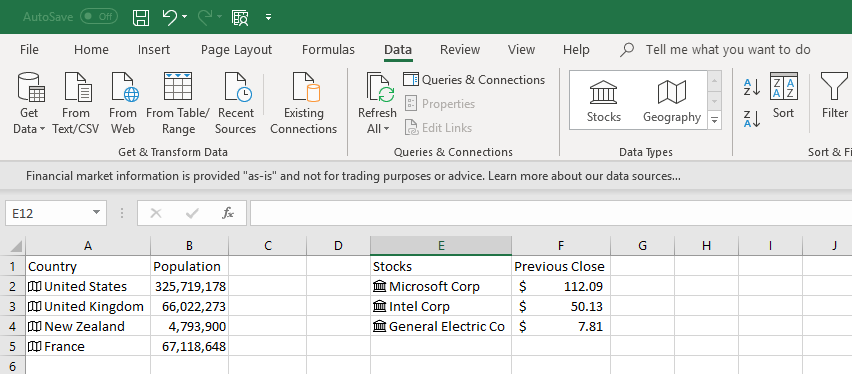Open Customize Quick Access Toolbar dropdown

click(x=268, y=17)
